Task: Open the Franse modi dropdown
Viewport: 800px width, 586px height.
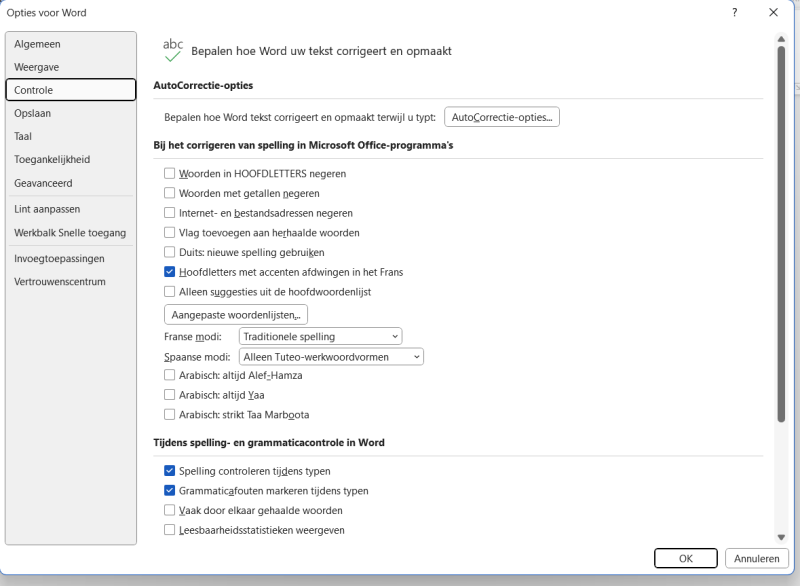Action: tap(320, 337)
